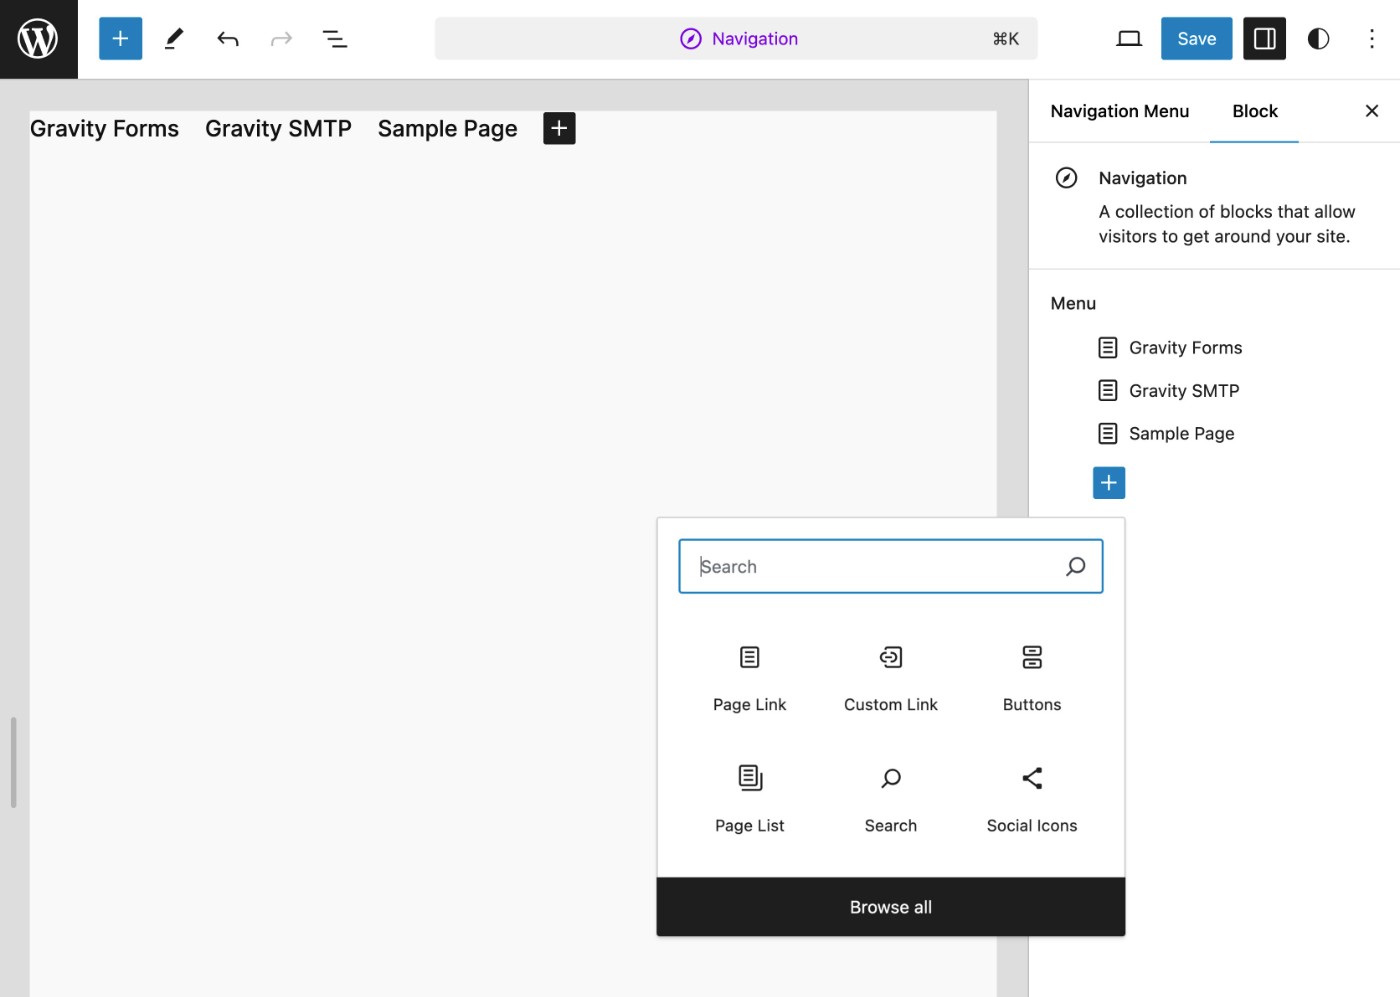Click the vertical scrollbar handle at left edge
1400x997 pixels.
(x=13, y=762)
